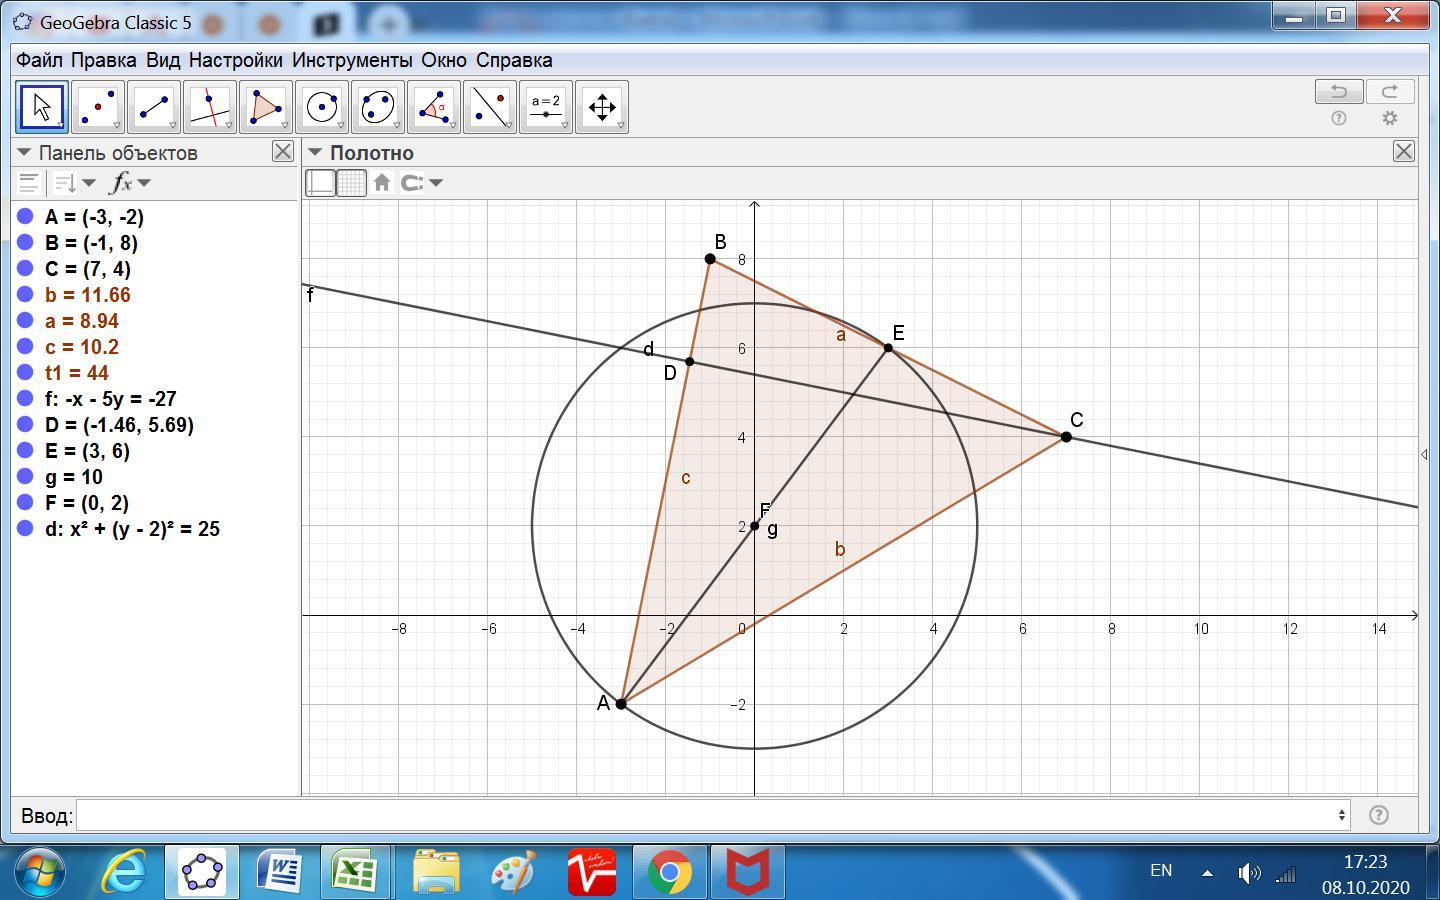The height and width of the screenshot is (900, 1440).
Task: Select the Ellipse conic tool
Action: point(378,107)
